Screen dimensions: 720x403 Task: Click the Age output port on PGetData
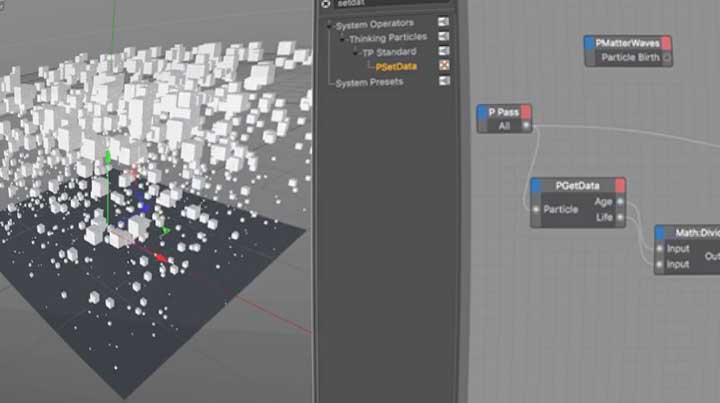click(620, 201)
